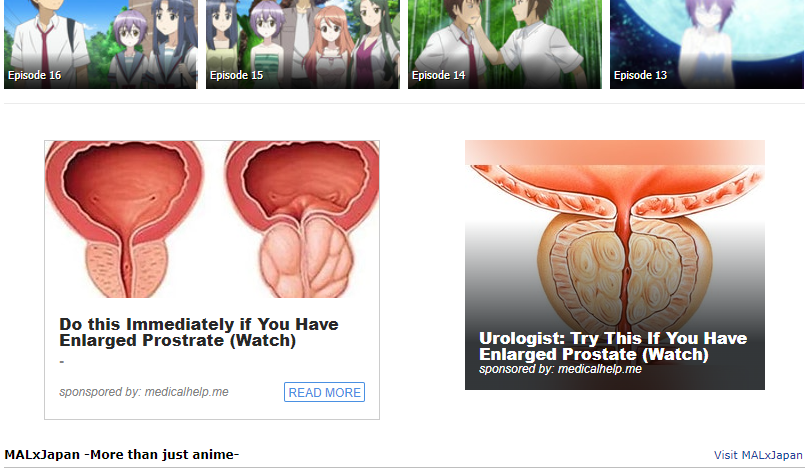Click the 'Episode 16' caption text

(34, 76)
